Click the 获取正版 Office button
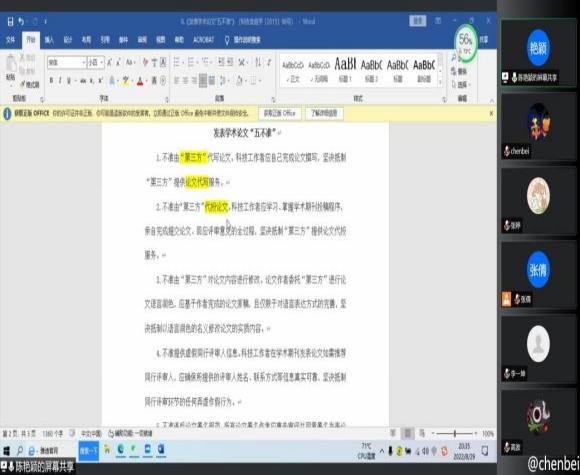This screenshot has height=475, width=580. pyautogui.click(x=279, y=114)
